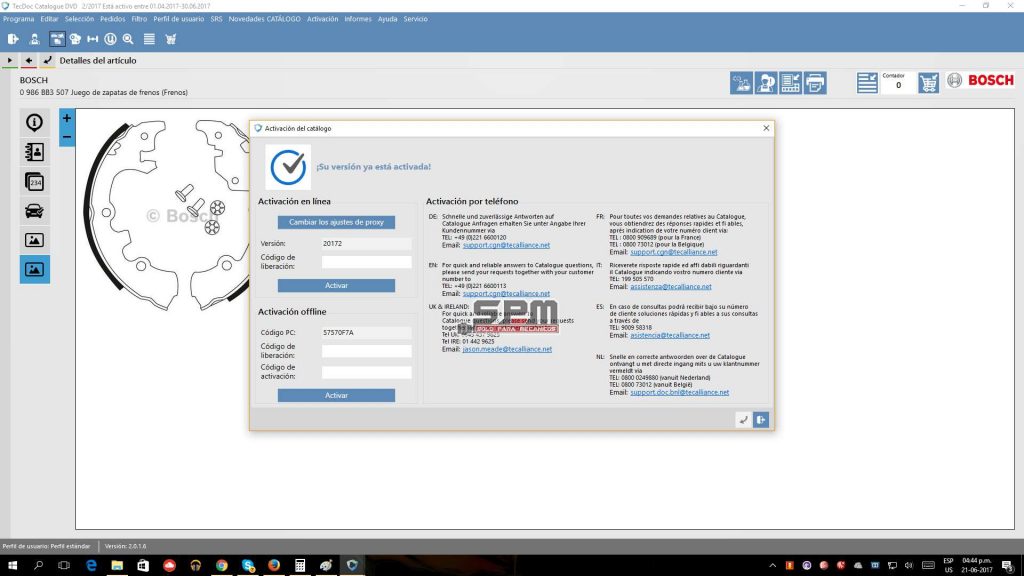The image size is (1024, 576).
Task: Open the contacts book sidebar icon
Action: [35, 152]
